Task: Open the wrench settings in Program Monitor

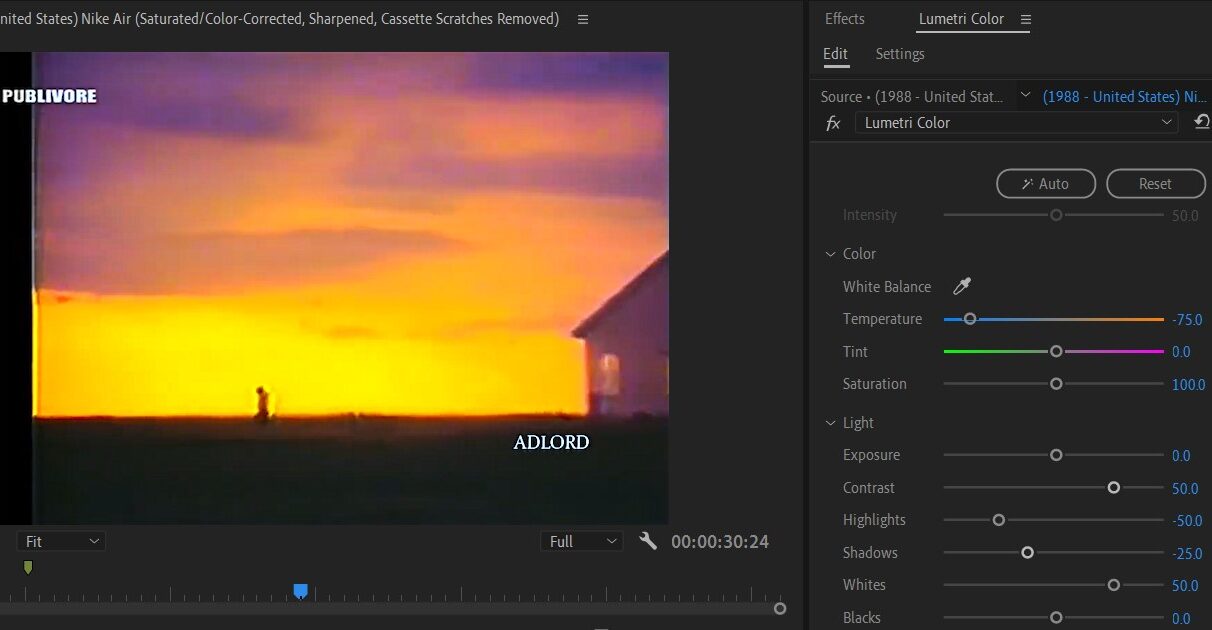Action: point(648,541)
